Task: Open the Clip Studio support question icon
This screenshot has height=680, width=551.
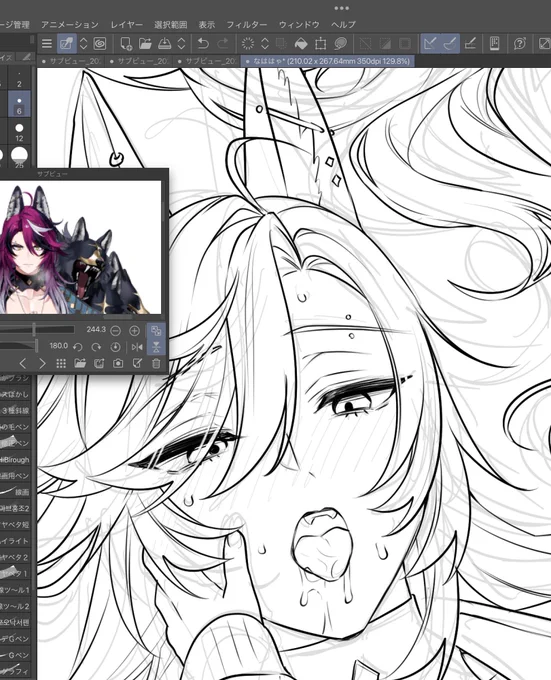Action: click(x=519, y=43)
